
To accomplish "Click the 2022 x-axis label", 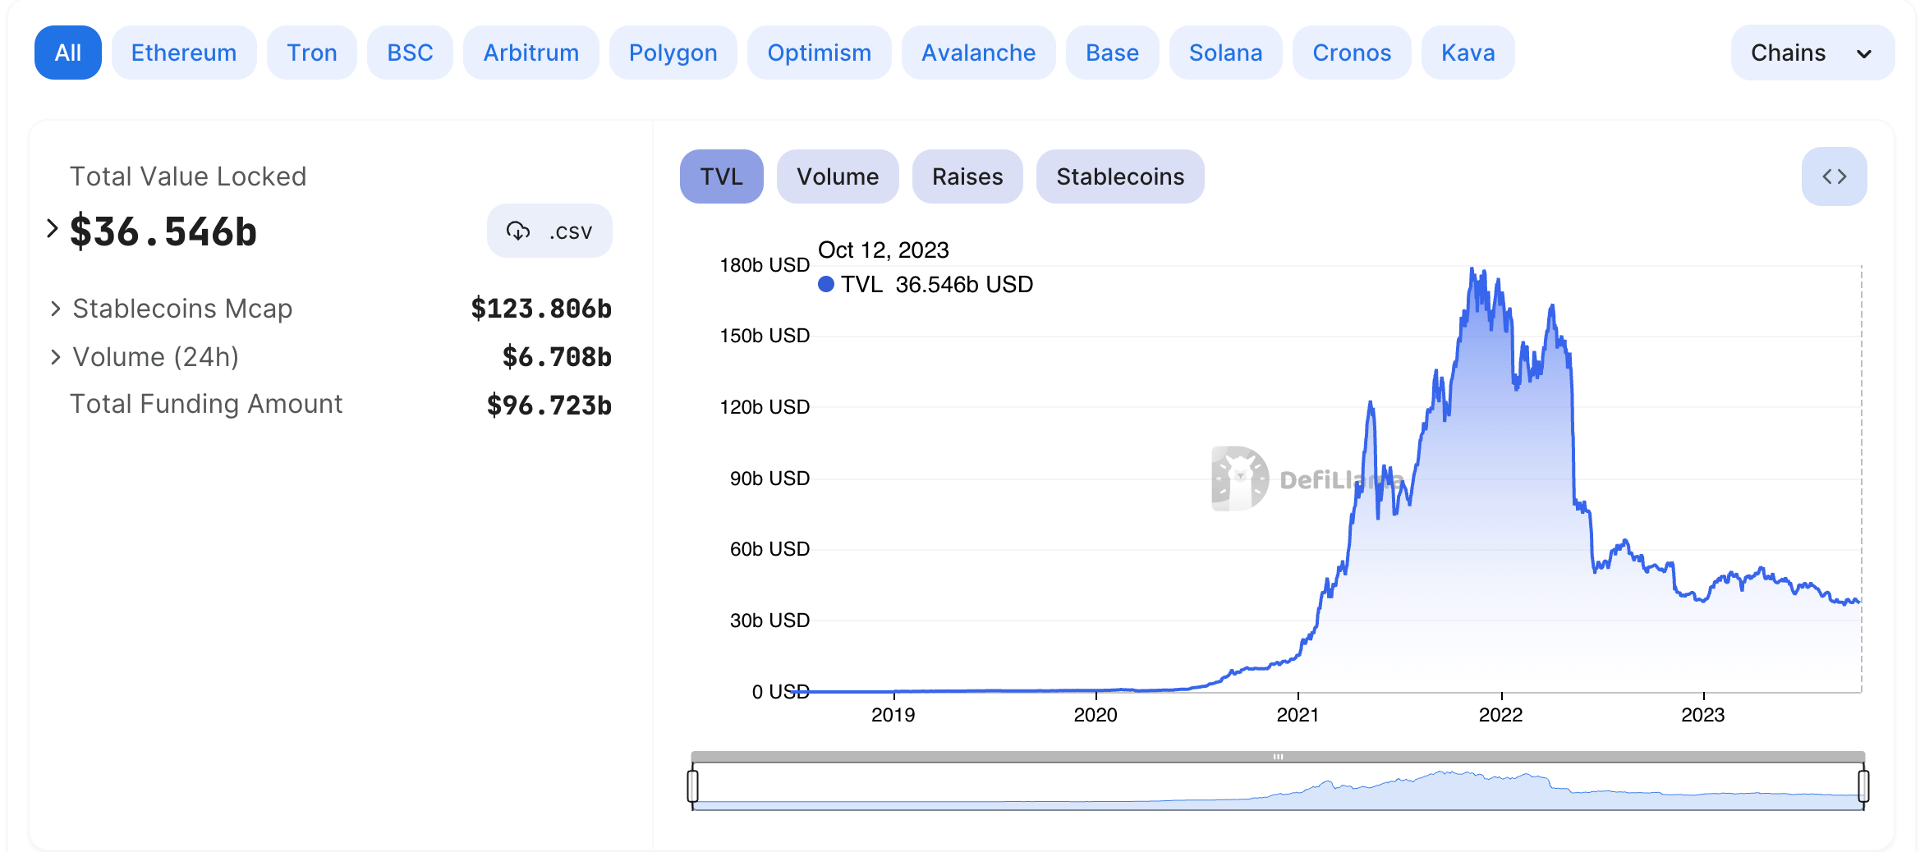I will 1501,715.
